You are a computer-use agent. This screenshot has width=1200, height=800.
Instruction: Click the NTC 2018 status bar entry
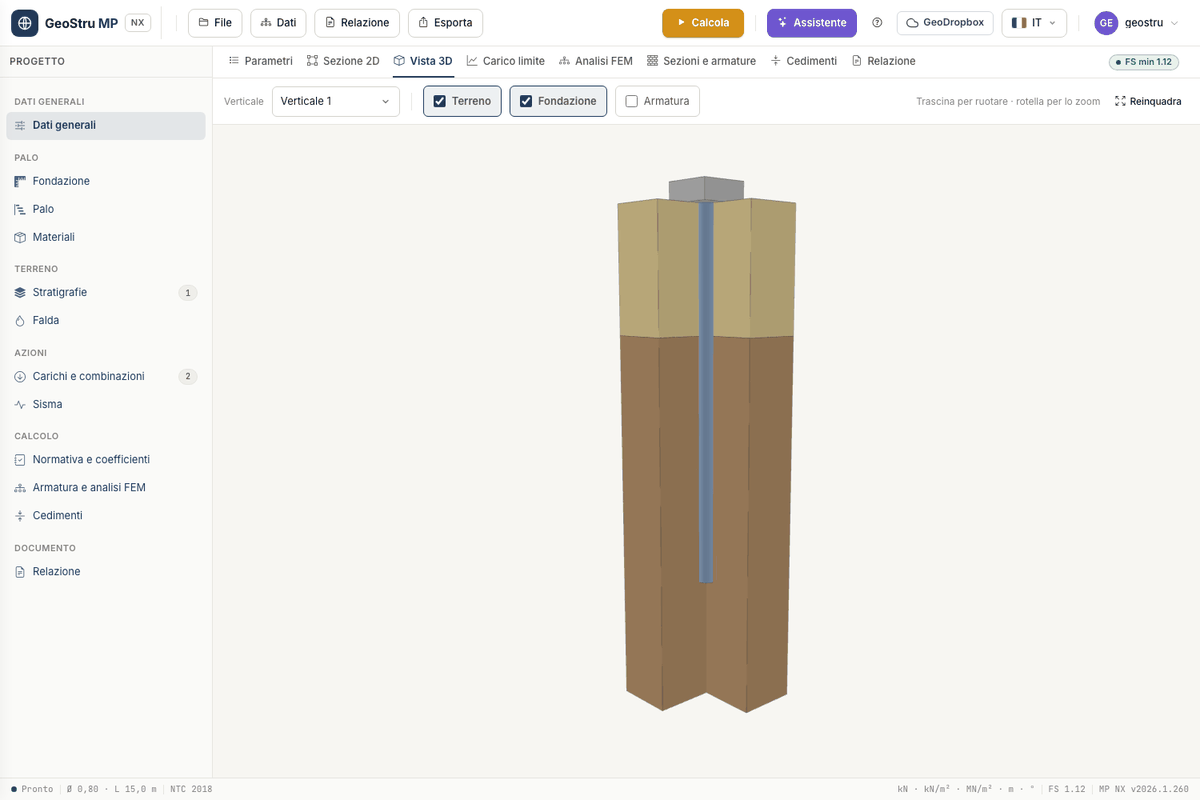(191, 789)
